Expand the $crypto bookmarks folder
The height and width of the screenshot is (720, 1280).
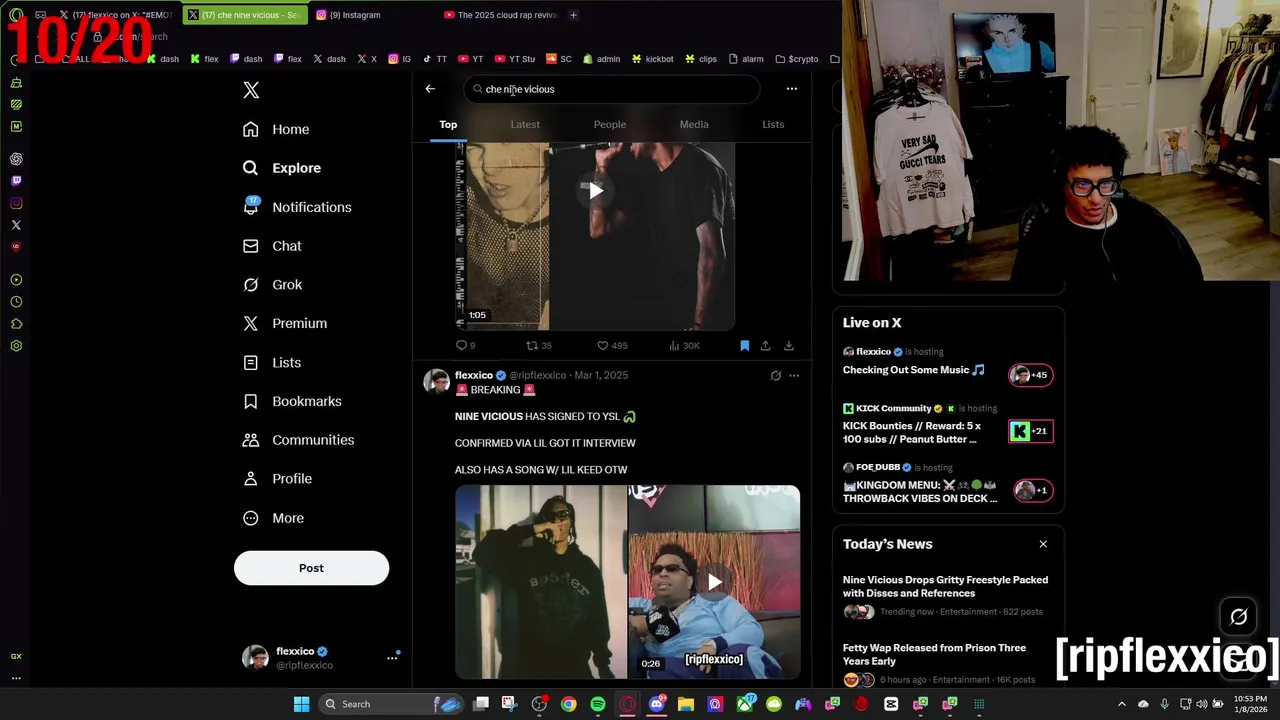tap(796, 59)
